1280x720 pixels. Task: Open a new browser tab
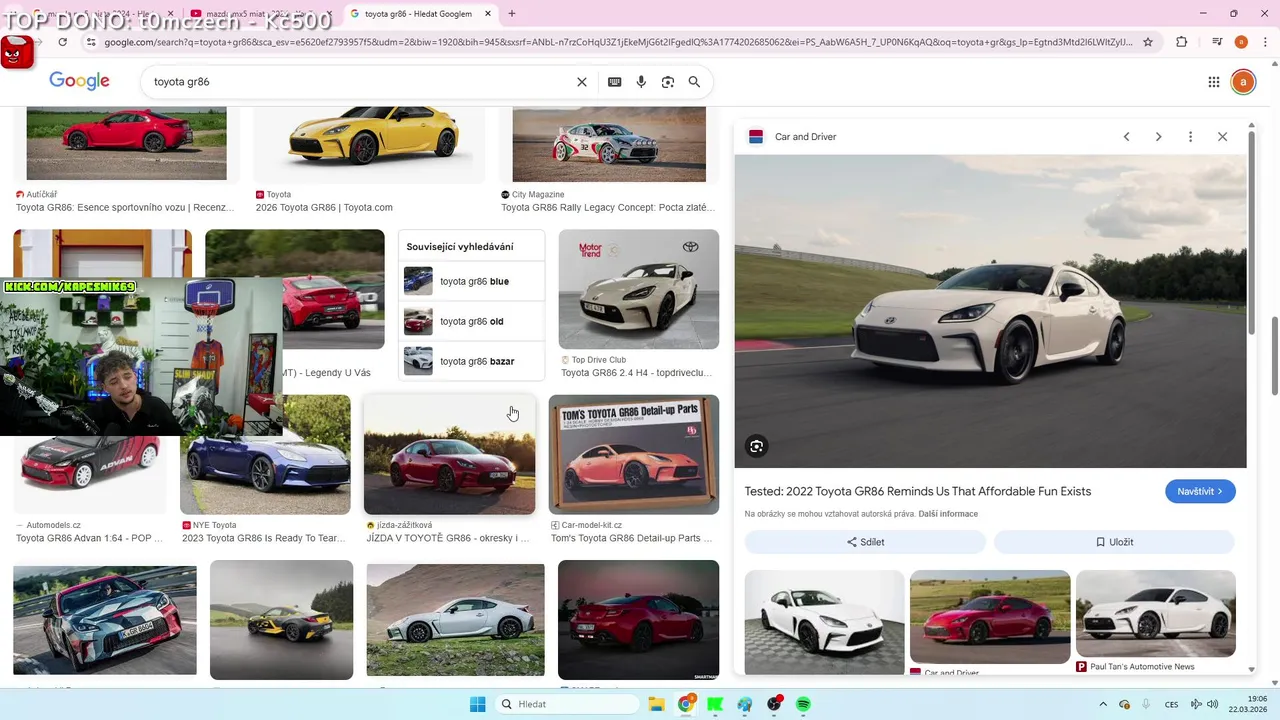pos(512,14)
